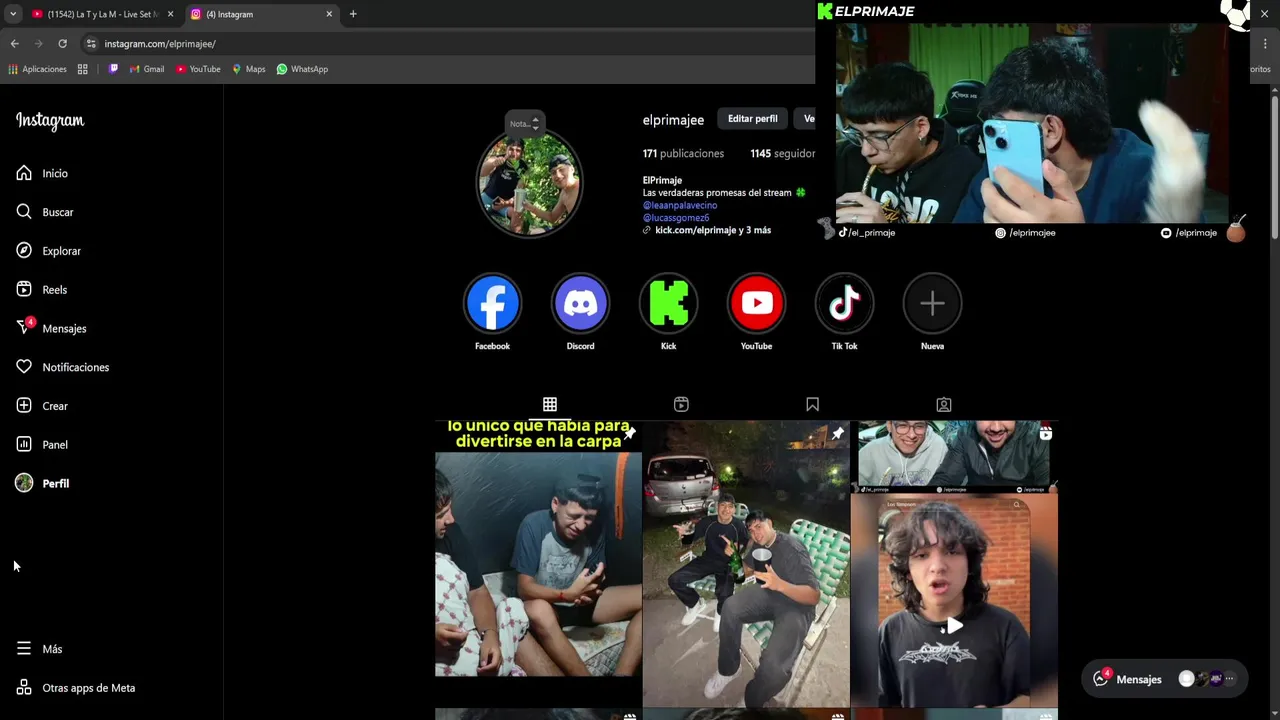Open the Aplicaciones bookmark
Viewport: 1280px width, 720px height.
(x=37, y=69)
